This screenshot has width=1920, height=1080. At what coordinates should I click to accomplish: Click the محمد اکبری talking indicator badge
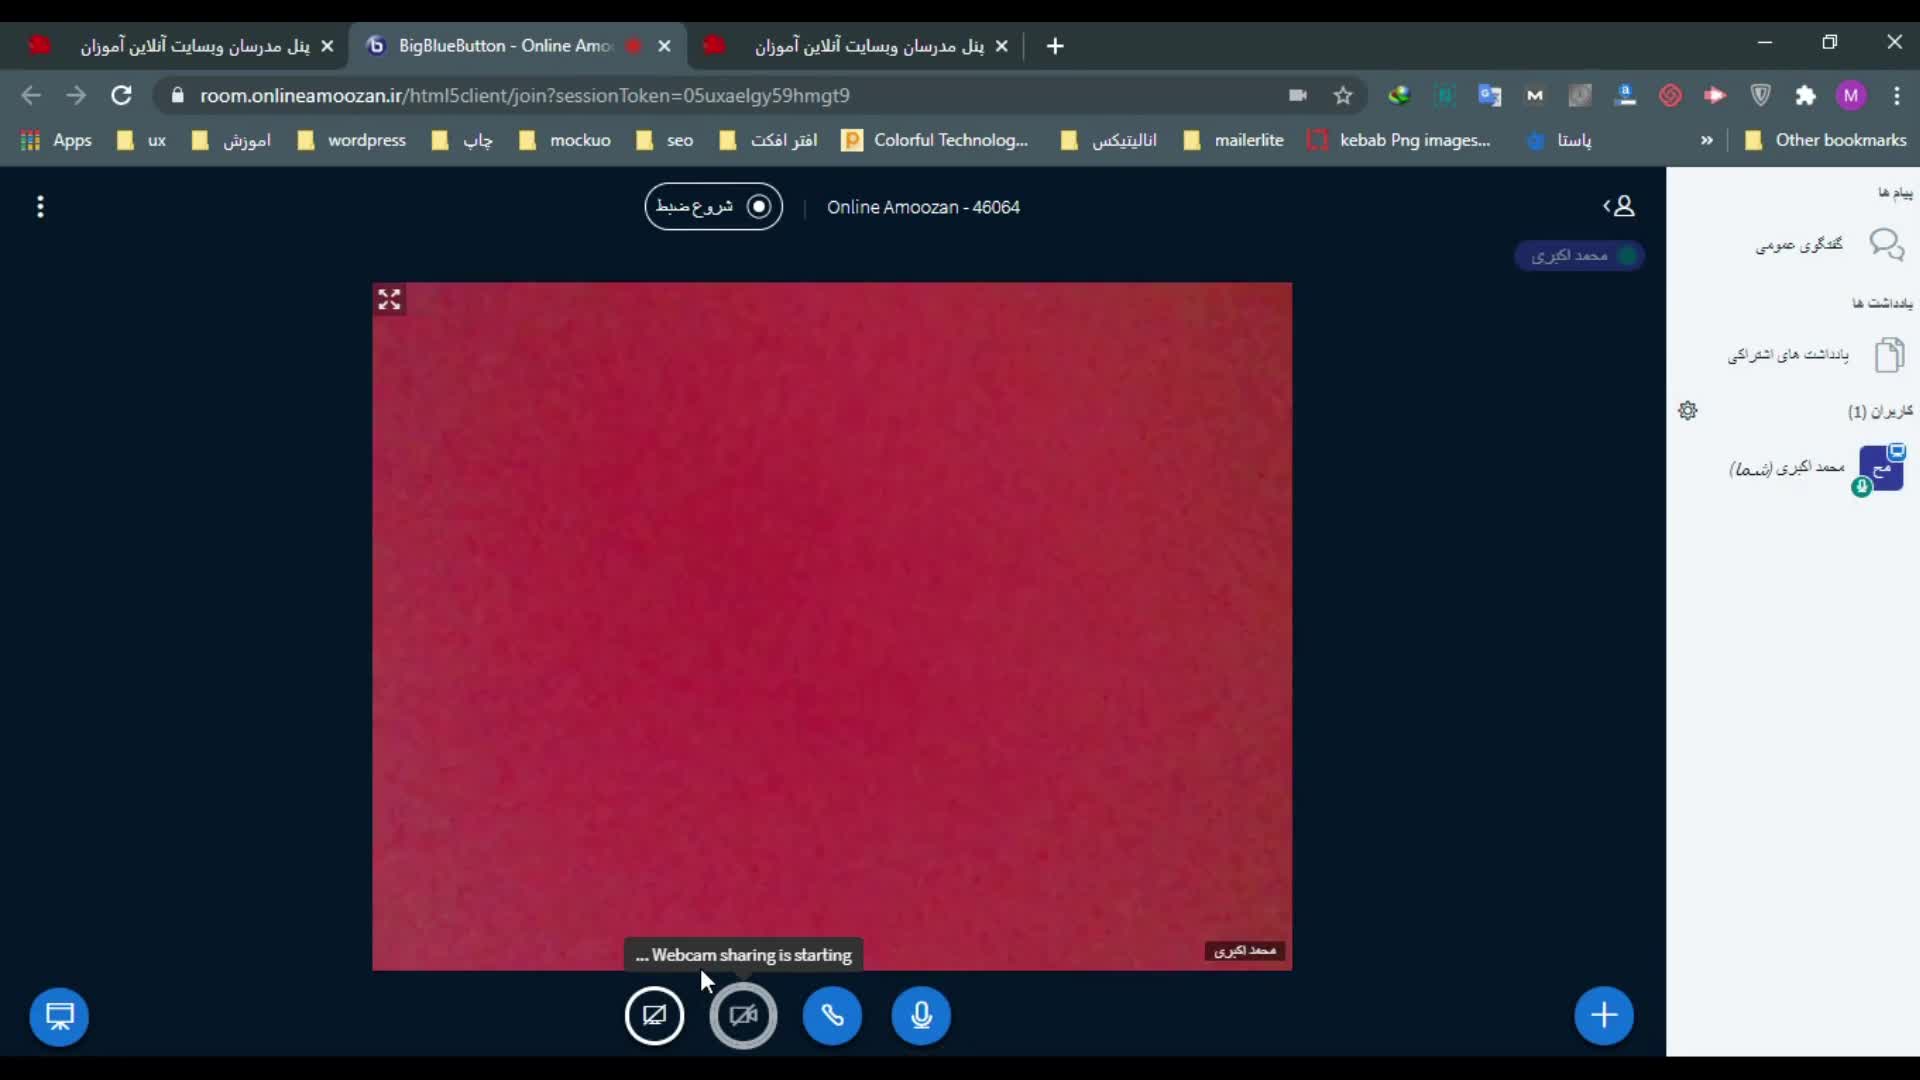tap(1579, 256)
